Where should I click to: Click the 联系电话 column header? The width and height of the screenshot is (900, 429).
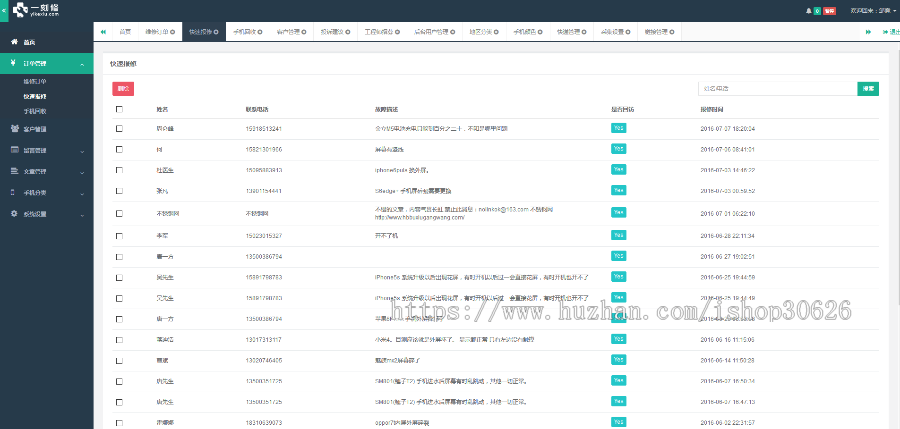coord(257,109)
